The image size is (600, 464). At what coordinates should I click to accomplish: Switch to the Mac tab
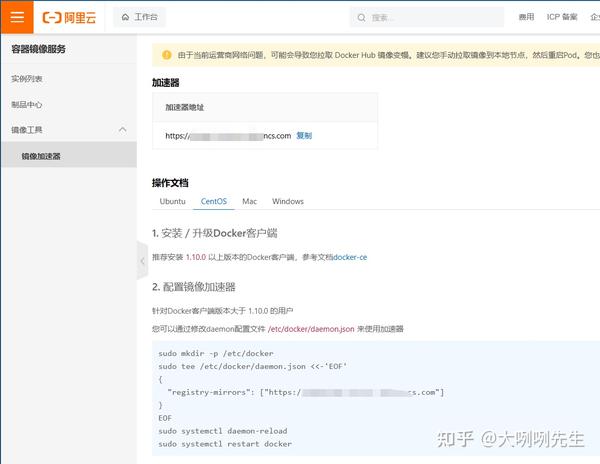(249, 201)
